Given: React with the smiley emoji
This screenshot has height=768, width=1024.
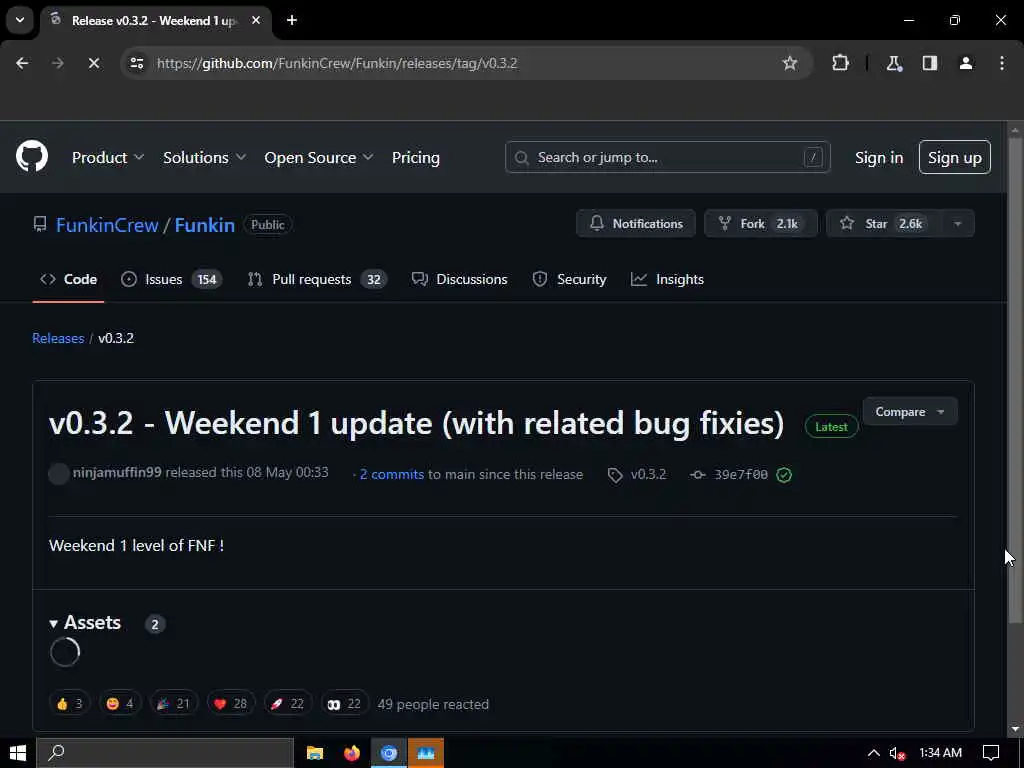Looking at the screenshot, I should (x=120, y=704).
